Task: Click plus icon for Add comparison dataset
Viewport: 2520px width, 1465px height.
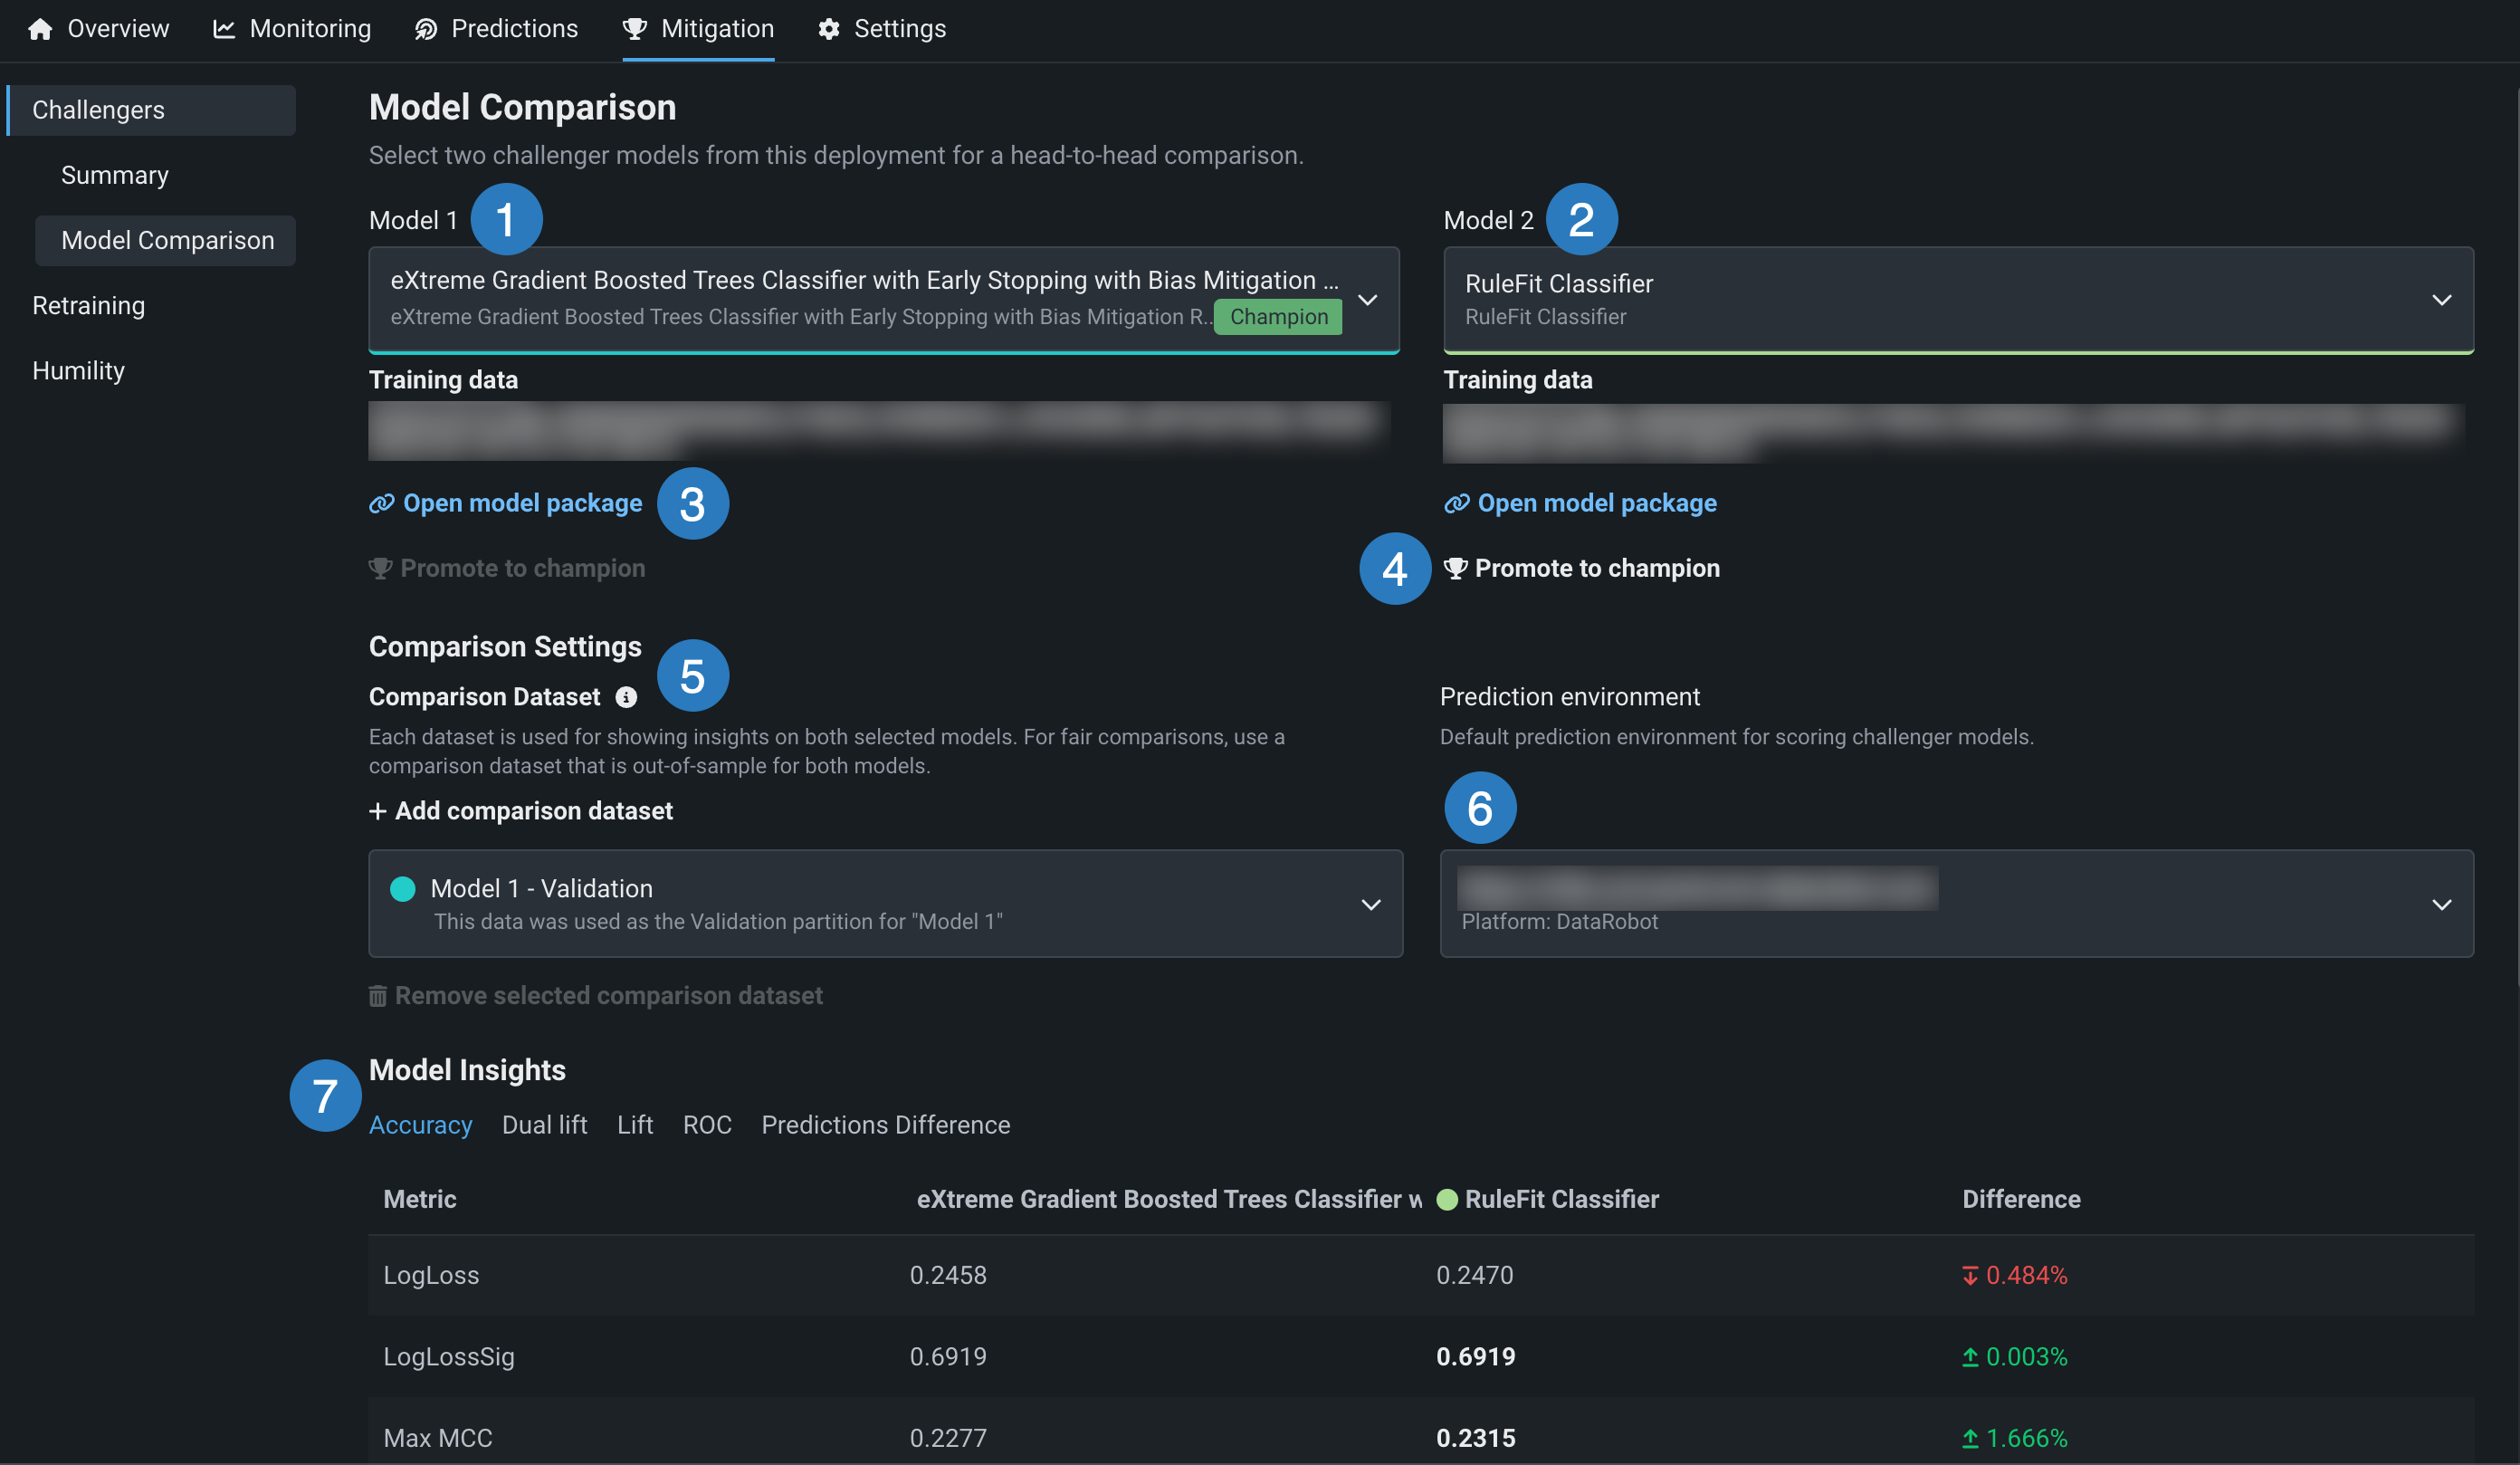Action: pos(378,811)
